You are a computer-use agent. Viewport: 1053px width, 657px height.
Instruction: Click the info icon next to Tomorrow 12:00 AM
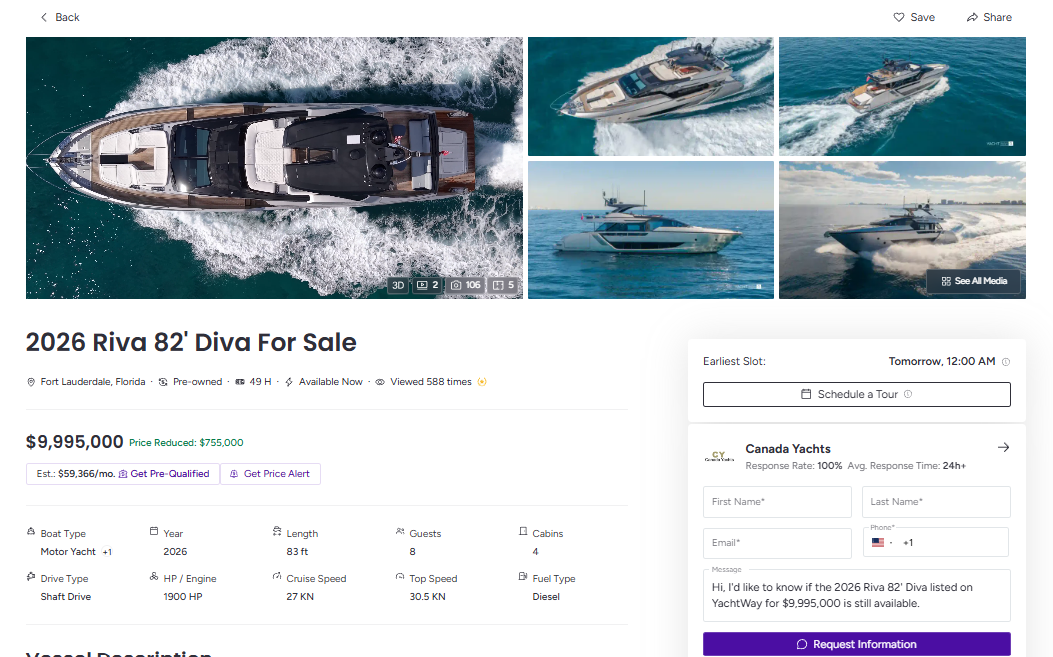1006,361
